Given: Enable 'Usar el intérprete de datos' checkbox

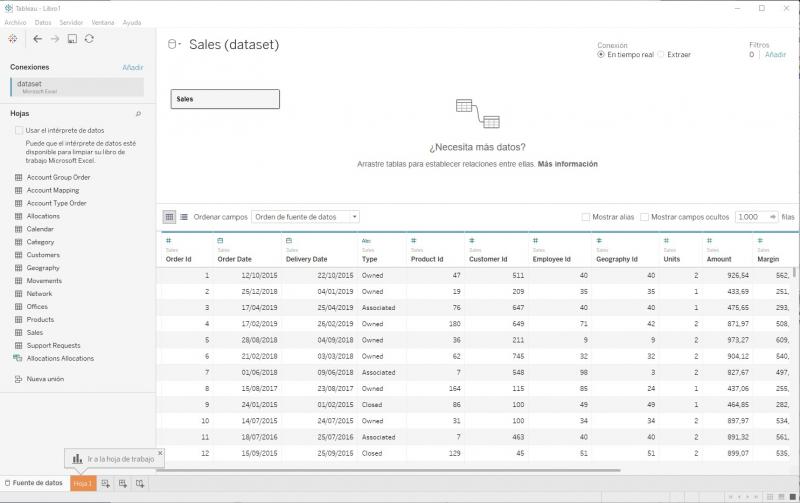Looking at the screenshot, I should pos(19,130).
